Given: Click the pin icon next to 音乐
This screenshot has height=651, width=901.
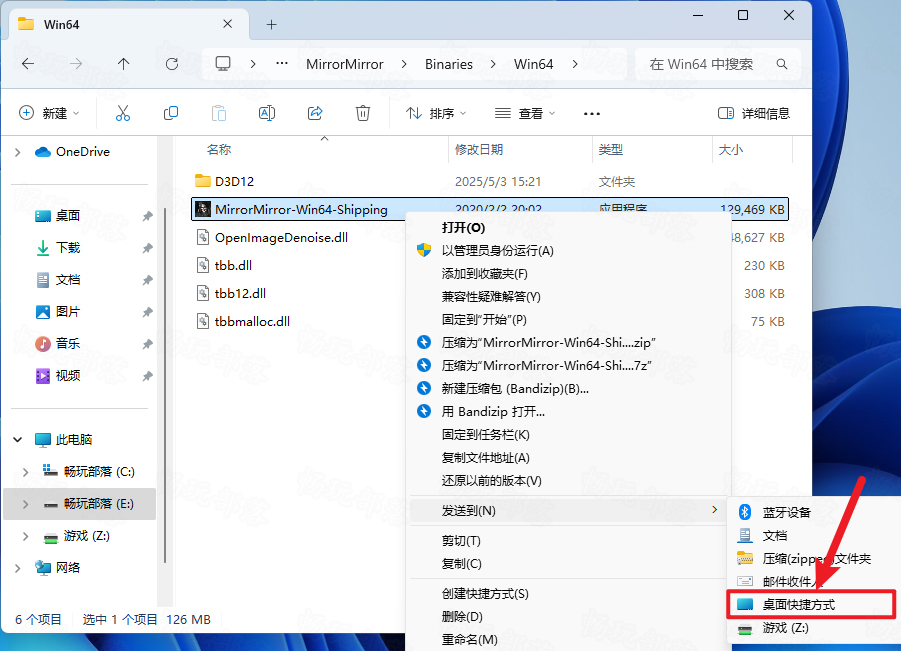Looking at the screenshot, I should pyautogui.click(x=148, y=344).
